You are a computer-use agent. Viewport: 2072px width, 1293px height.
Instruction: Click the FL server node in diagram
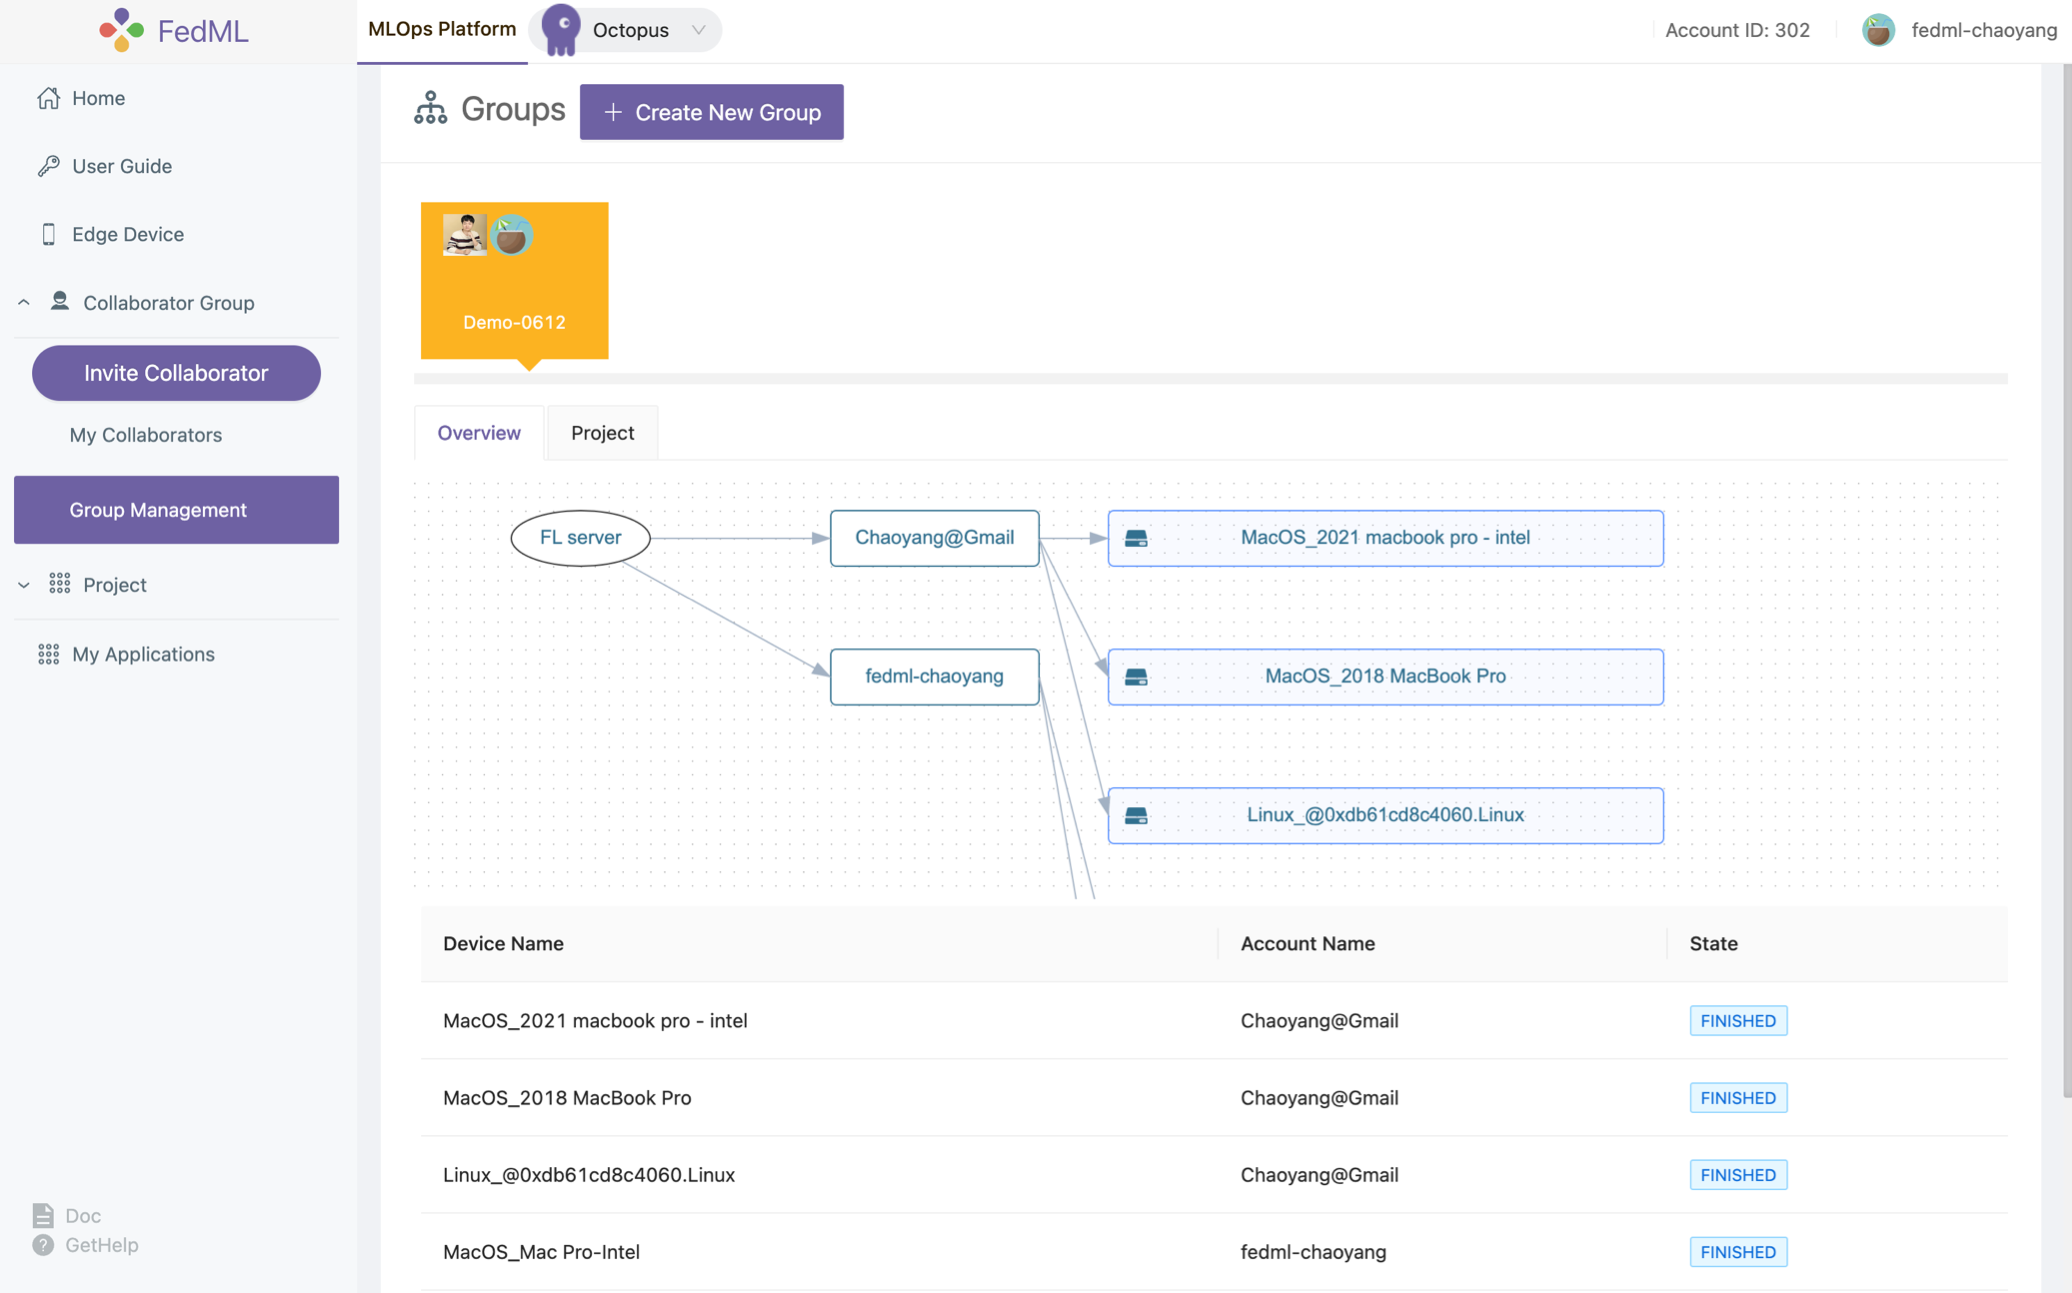tap(580, 538)
